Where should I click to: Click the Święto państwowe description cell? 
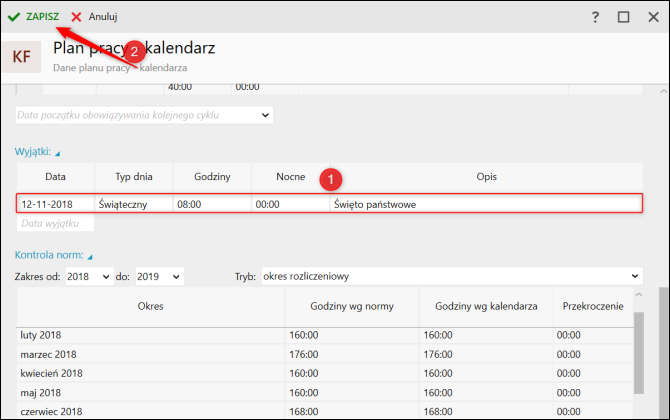pyautogui.click(x=486, y=204)
